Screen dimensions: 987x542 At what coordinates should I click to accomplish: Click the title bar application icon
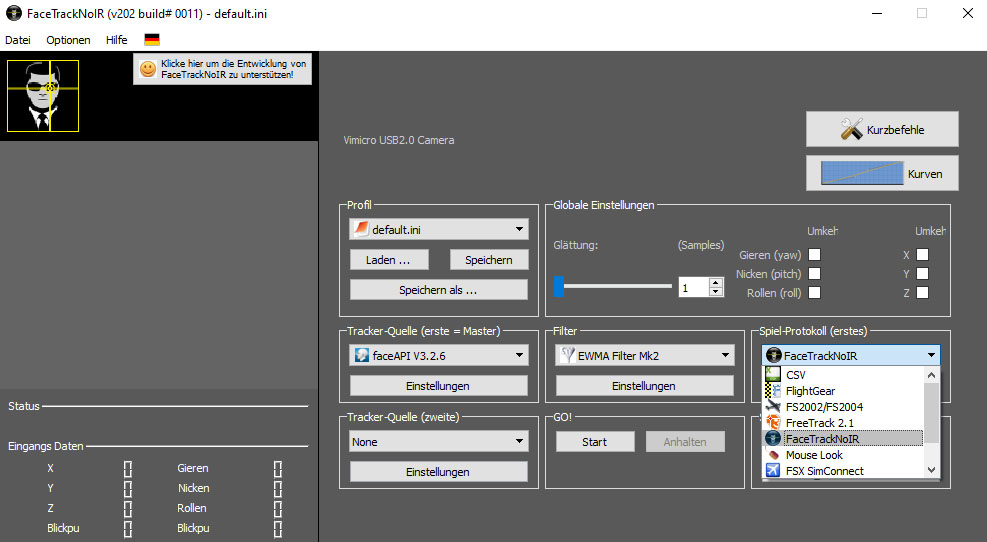[x=13, y=13]
